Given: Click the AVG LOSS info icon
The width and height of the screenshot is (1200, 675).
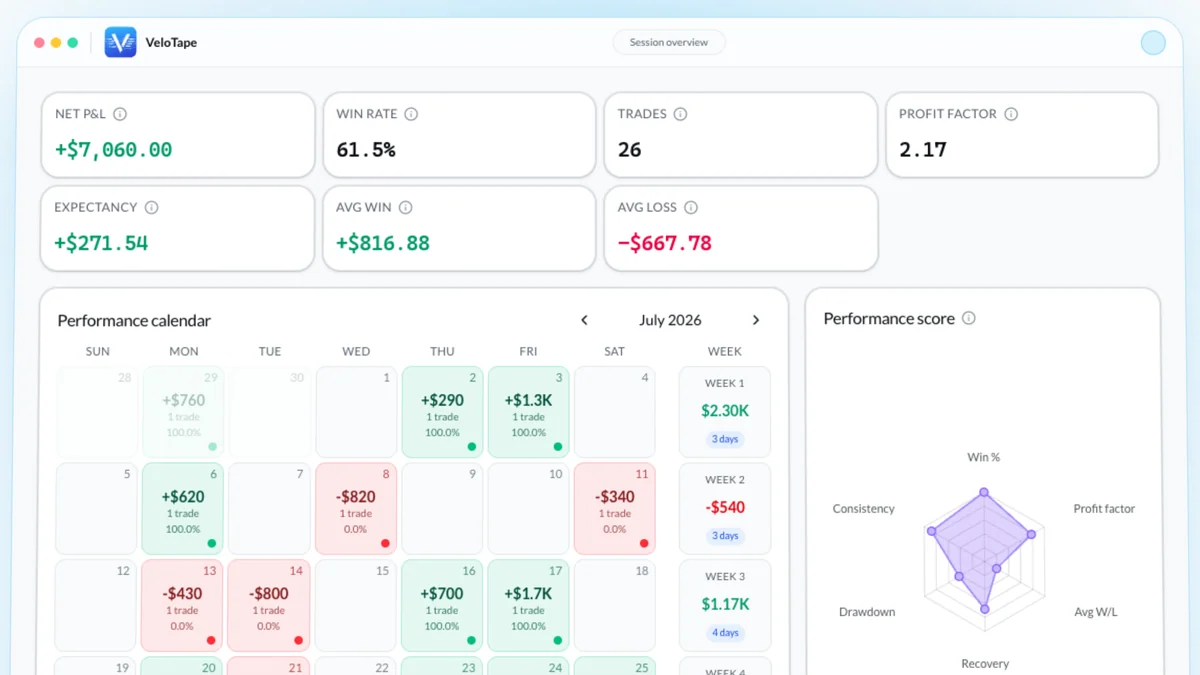Looking at the screenshot, I should (x=691, y=208).
